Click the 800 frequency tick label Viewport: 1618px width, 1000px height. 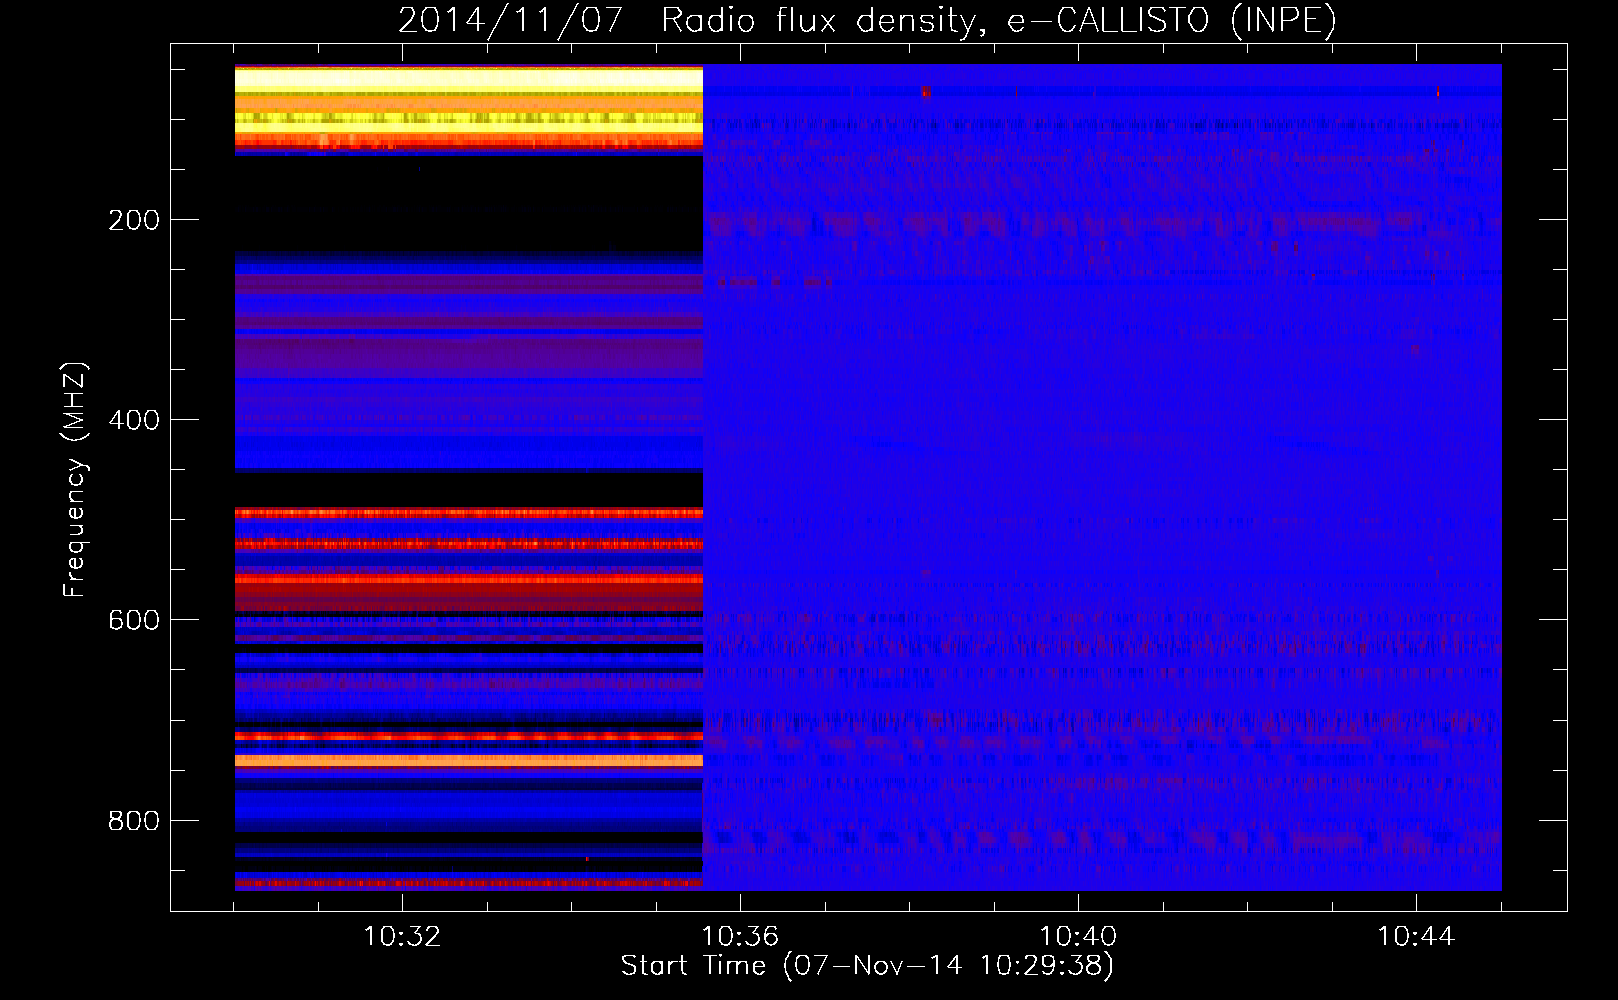pyautogui.click(x=134, y=820)
